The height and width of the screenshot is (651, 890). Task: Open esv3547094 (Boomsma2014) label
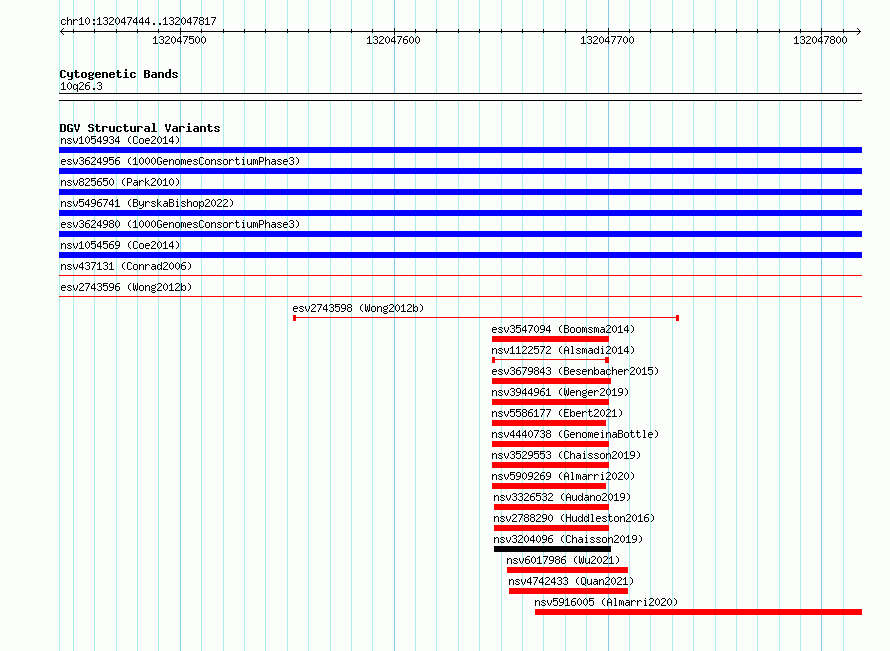563,329
